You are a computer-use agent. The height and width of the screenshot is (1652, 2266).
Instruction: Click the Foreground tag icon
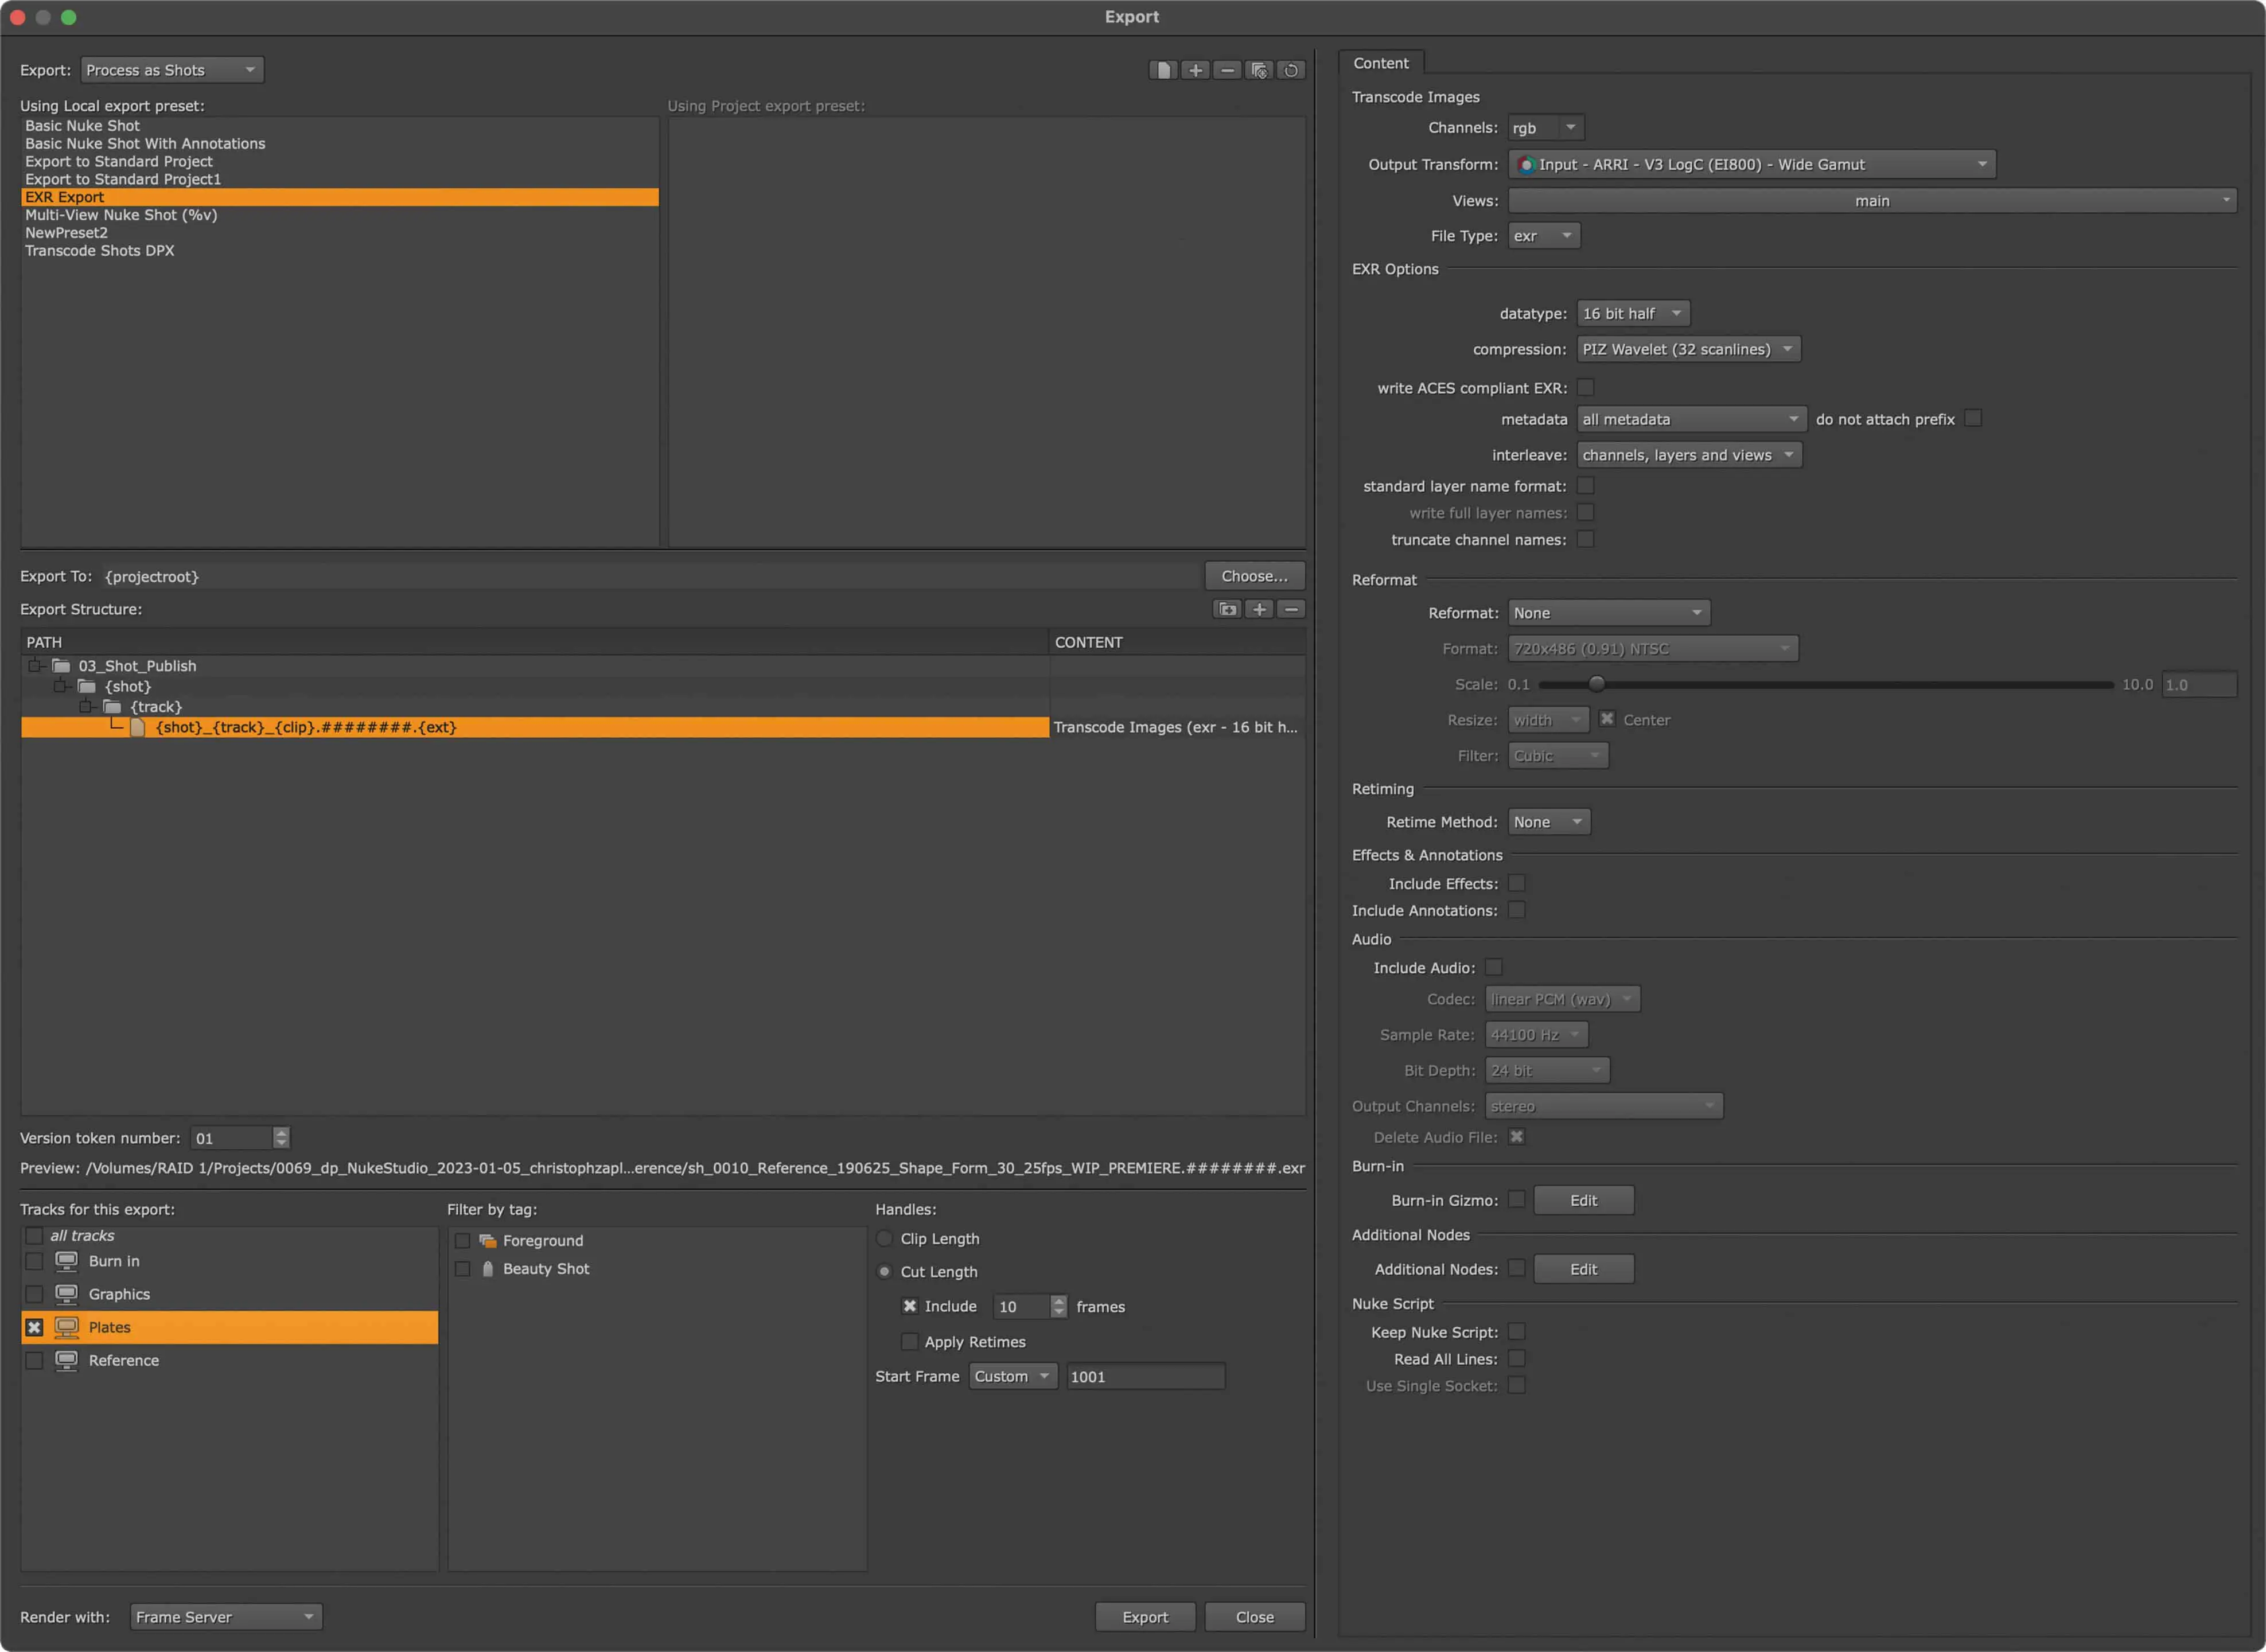[x=488, y=1240]
